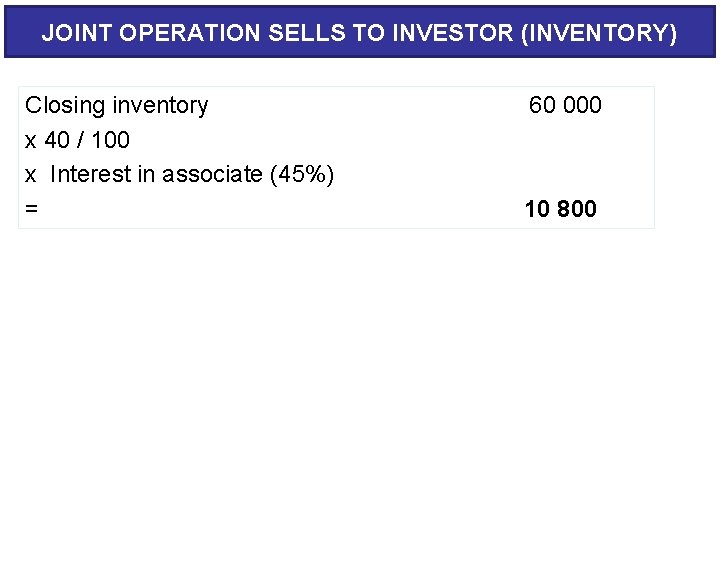Click the Closing inventory line

click(116, 105)
